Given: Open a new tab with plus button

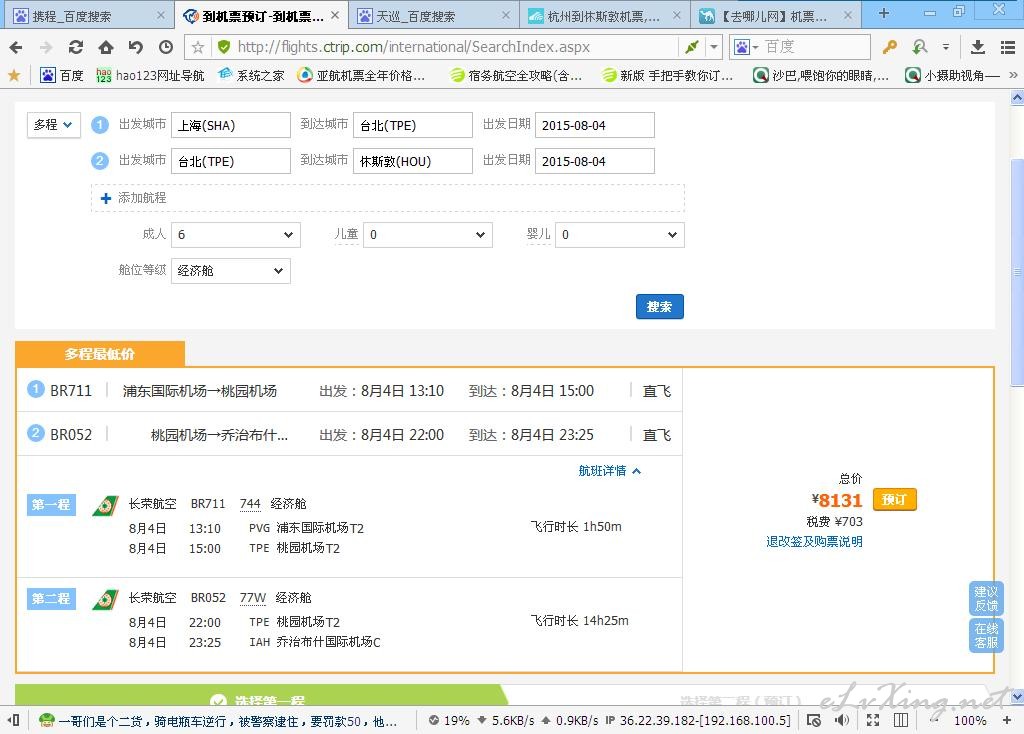Looking at the screenshot, I should (884, 13).
